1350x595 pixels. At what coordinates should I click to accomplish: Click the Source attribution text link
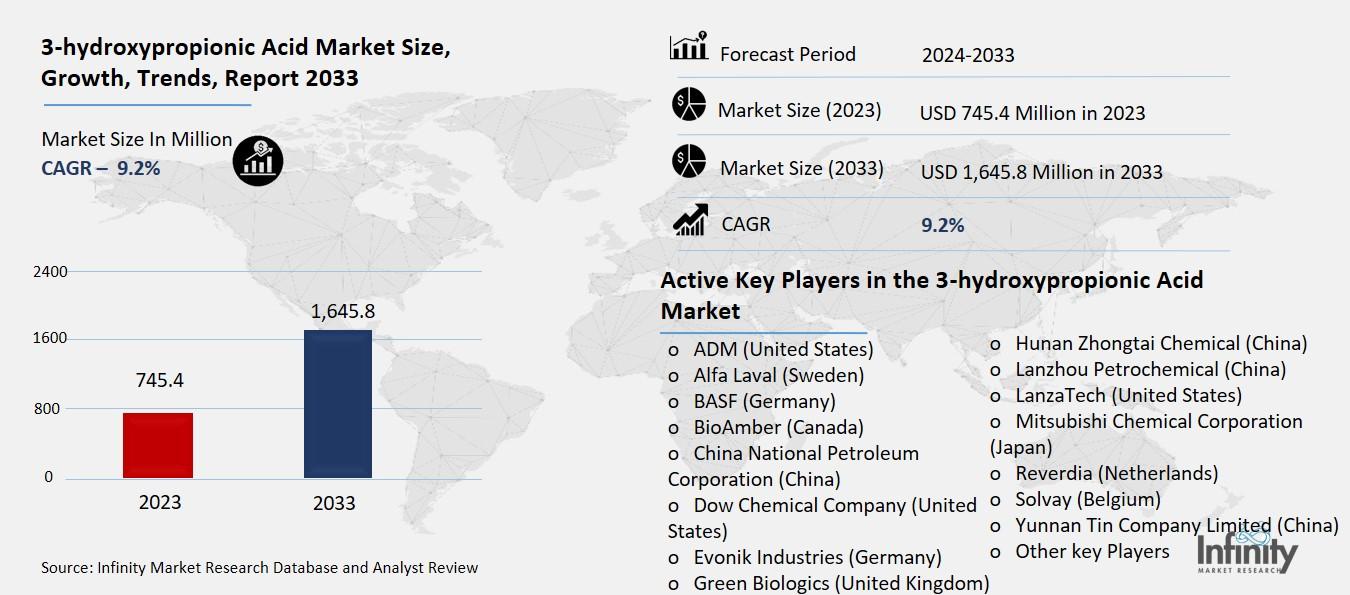point(258,567)
